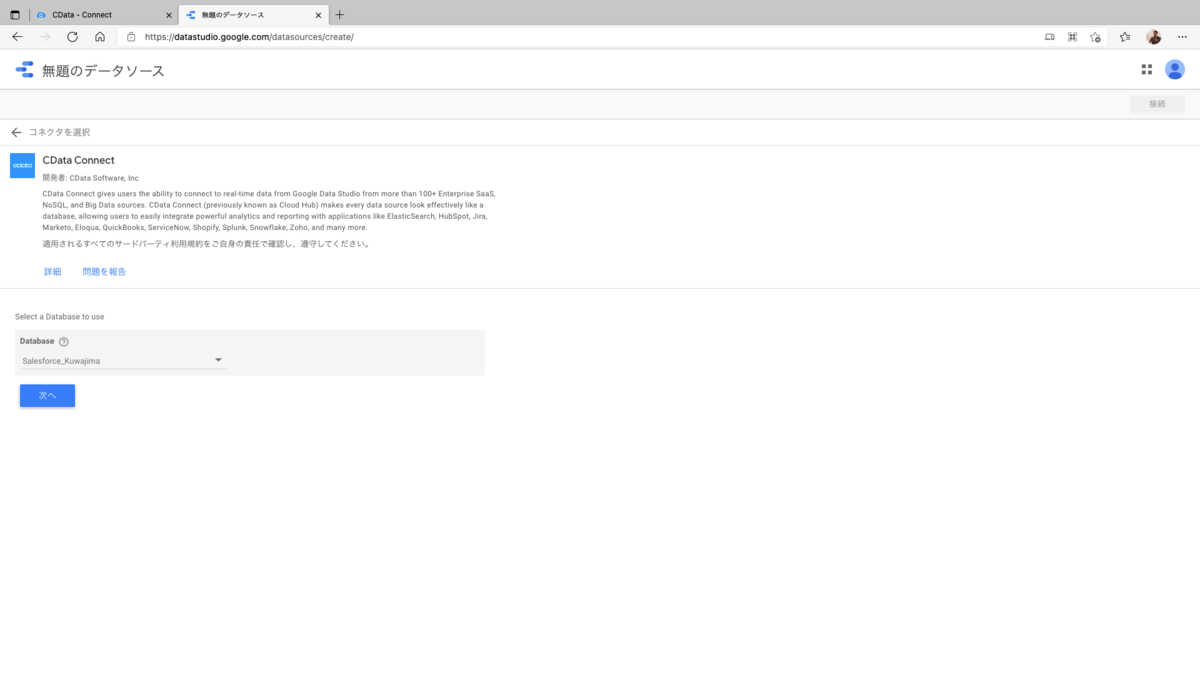Open the cast to device icon
1200x675 pixels.
tap(1049, 37)
